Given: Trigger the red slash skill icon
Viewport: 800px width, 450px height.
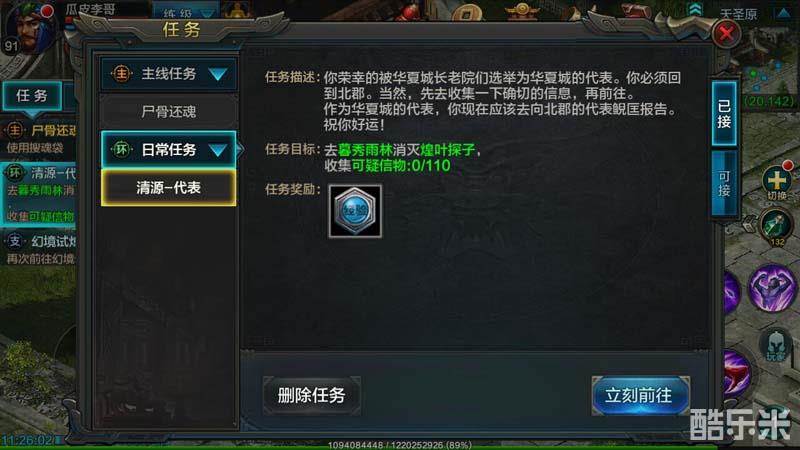Looking at the screenshot, I should [736, 375].
